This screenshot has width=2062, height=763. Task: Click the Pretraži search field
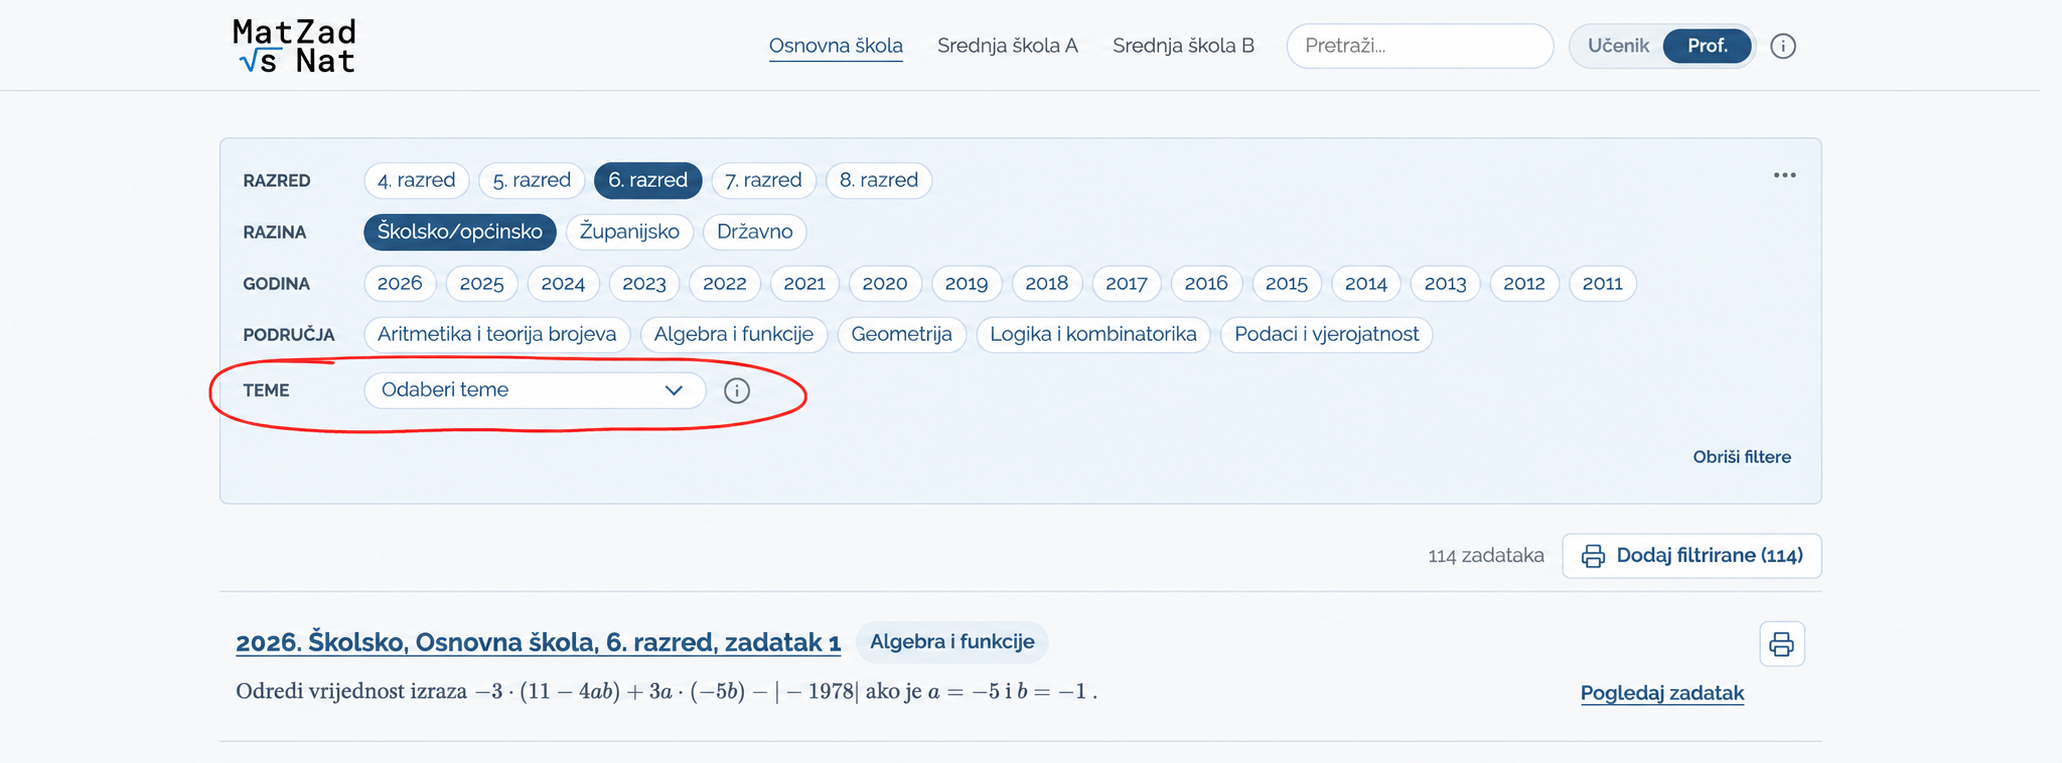click(x=1420, y=46)
